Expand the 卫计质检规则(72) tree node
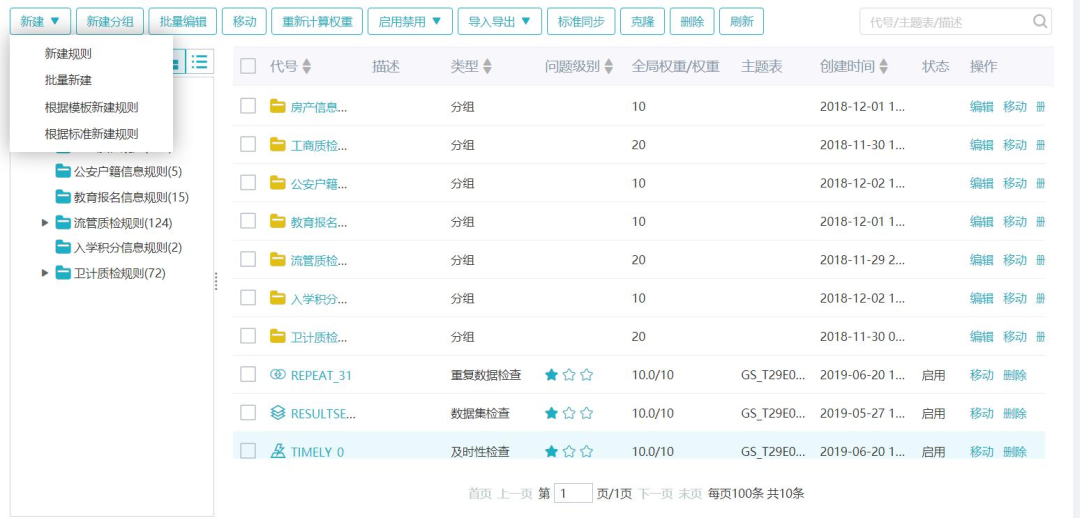This screenshot has width=1080, height=518. 44,273
